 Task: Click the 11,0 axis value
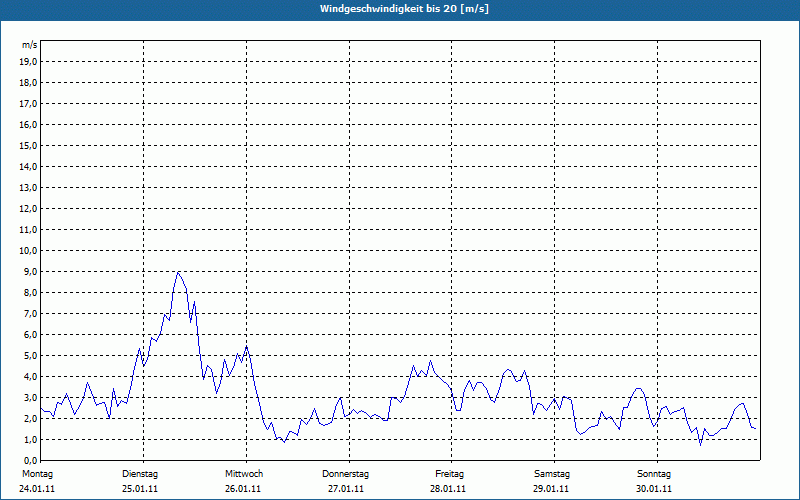[x=29, y=230]
